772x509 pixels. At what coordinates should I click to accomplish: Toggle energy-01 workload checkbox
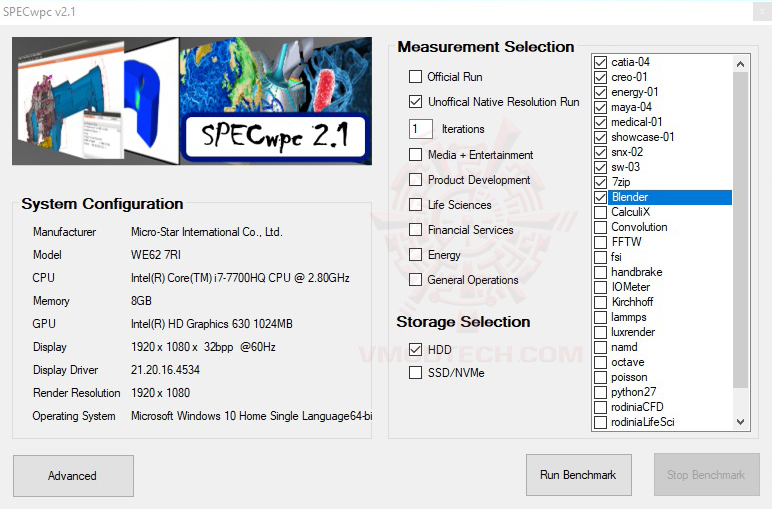pyautogui.click(x=600, y=92)
